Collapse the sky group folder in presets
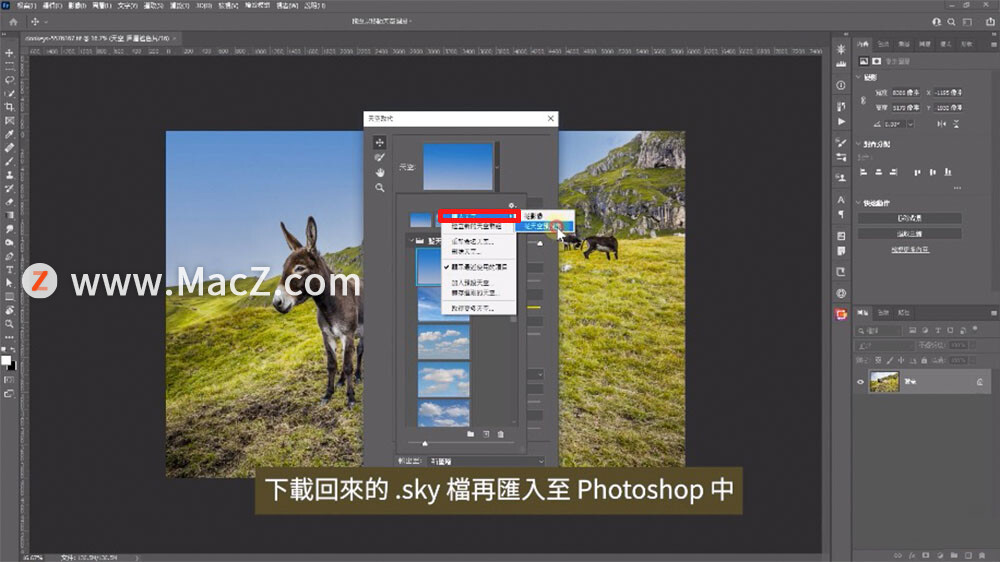The image size is (1000, 562). pyautogui.click(x=411, y=240)
